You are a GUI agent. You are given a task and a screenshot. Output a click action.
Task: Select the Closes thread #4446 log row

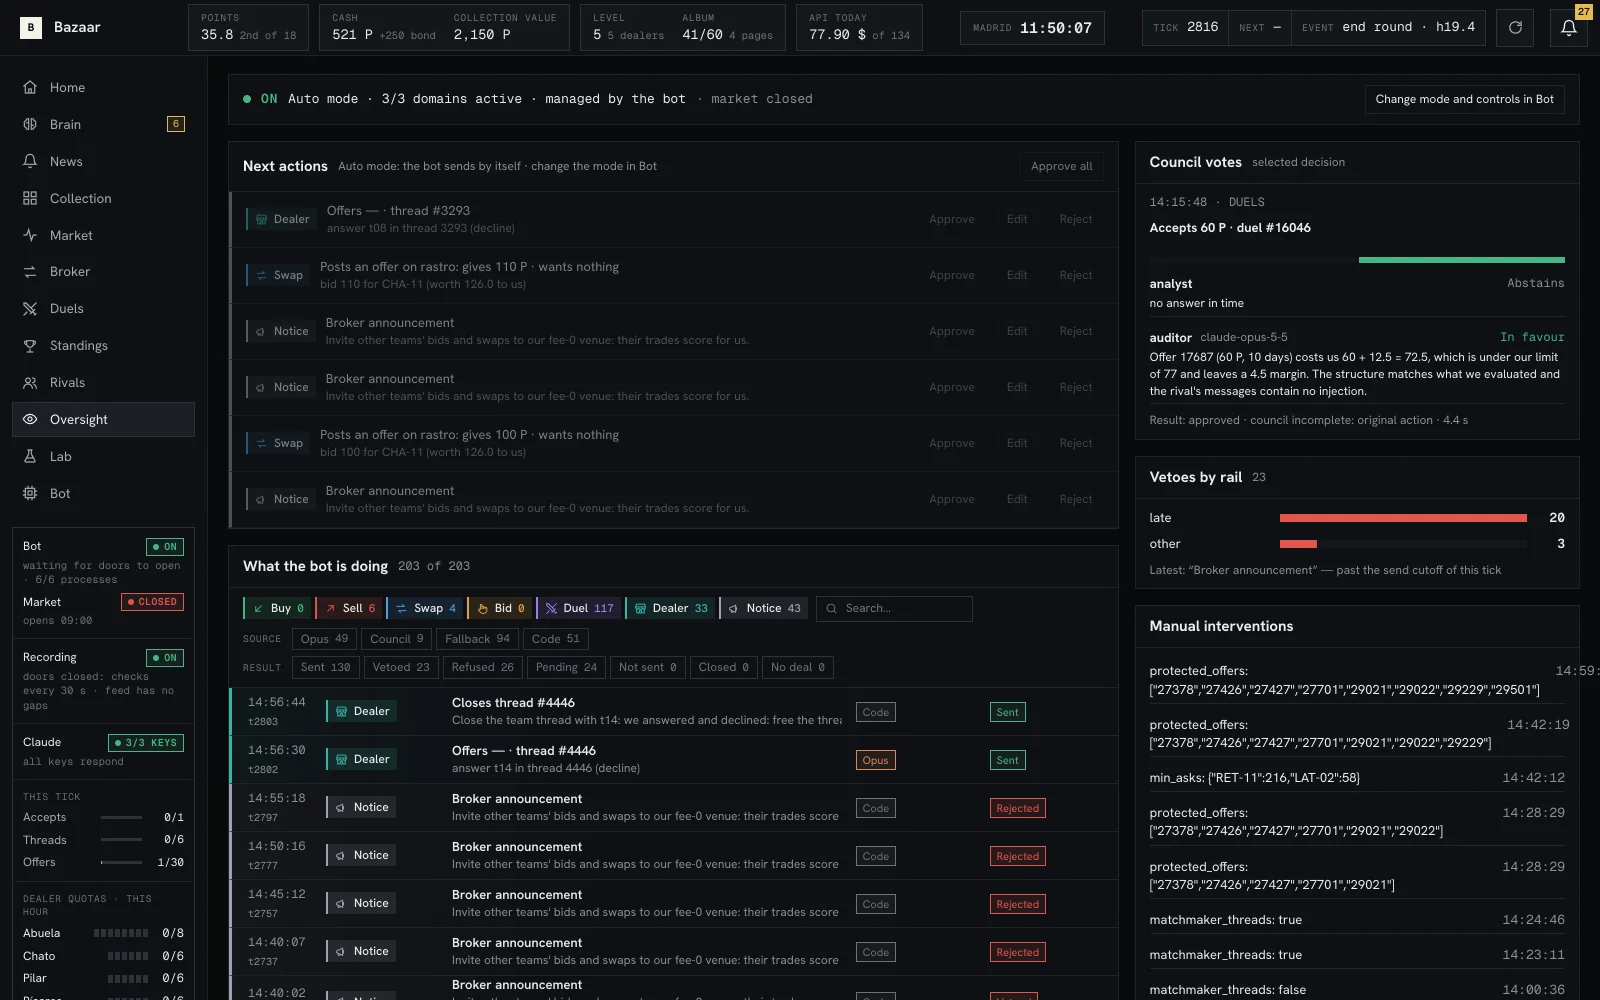pos(673,711)
